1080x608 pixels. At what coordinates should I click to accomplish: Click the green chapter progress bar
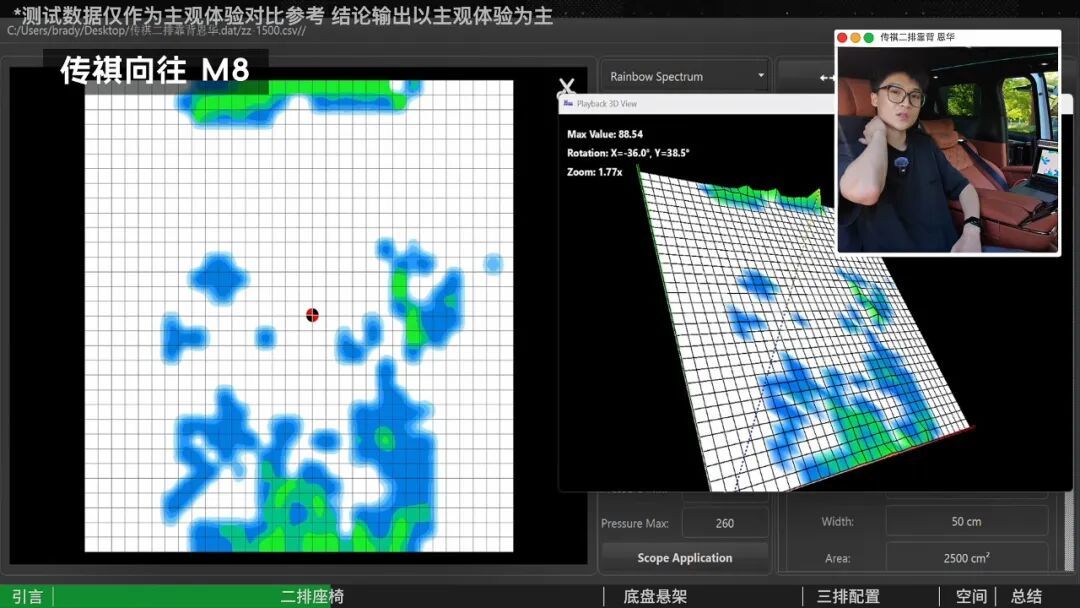(165, 596)
